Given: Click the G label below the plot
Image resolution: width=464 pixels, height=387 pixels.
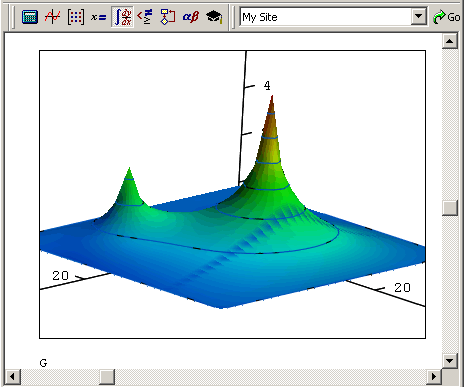Looking at the screenshot, I should pyautogui.click(x=43, y=363).
